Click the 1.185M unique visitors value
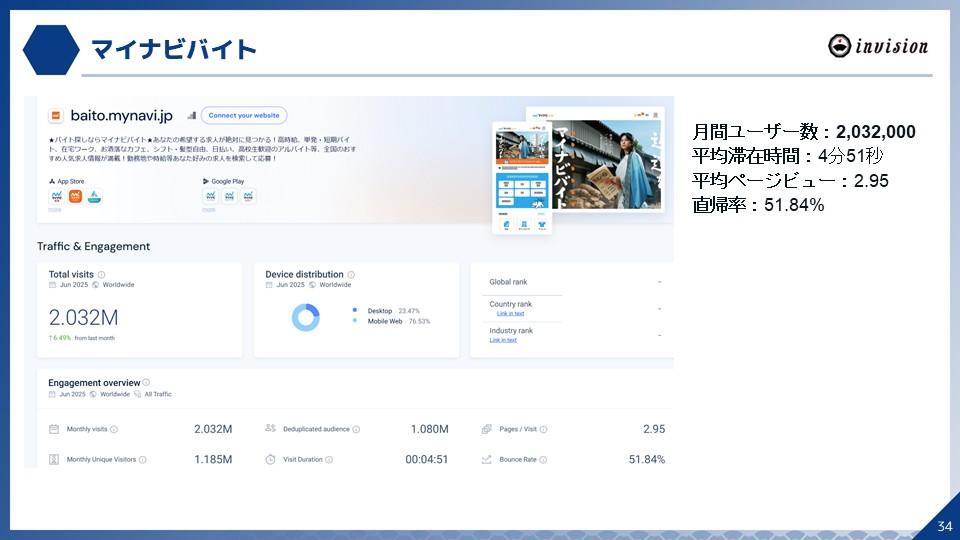The height and width of the screenshot is (540, 960). tap(213, 459)
